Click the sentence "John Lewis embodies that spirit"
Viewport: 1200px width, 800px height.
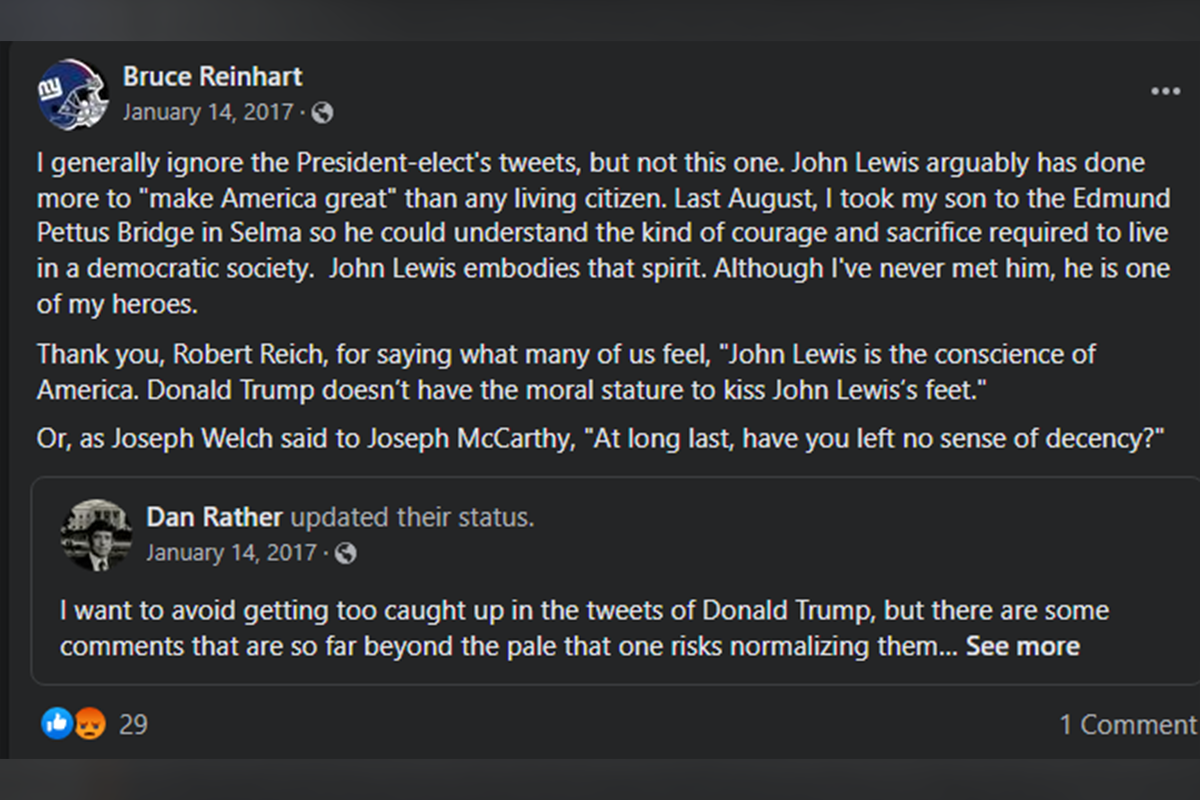pos(518,269)
